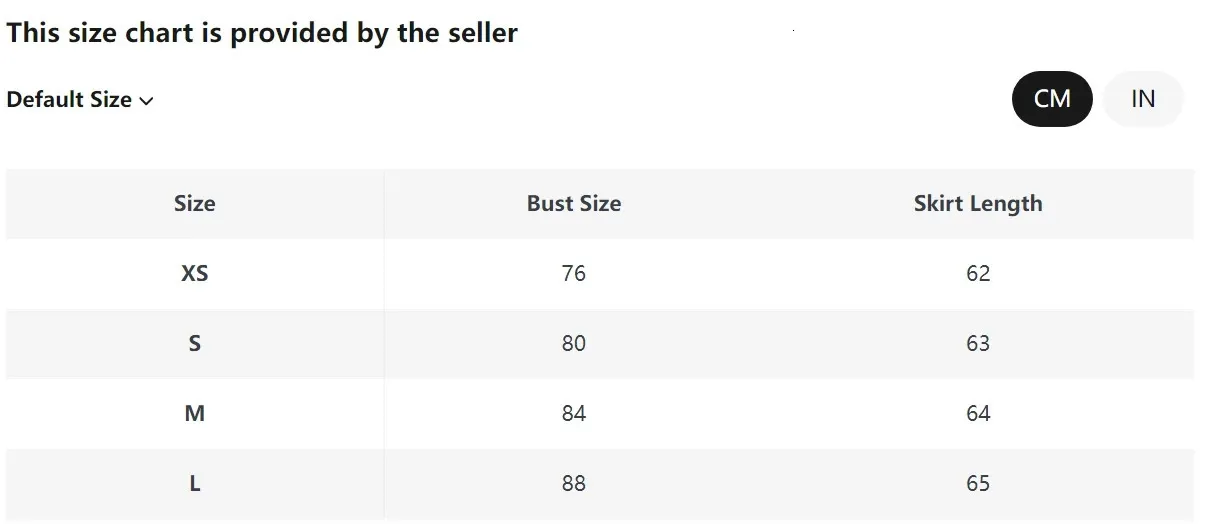Click the size chart seller heading text

coord(262,33)
